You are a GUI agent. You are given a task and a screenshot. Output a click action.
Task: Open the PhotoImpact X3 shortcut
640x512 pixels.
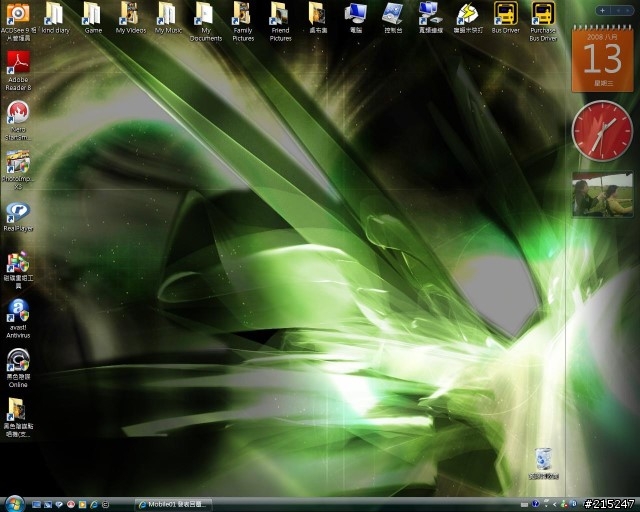[x=17, y=162]
